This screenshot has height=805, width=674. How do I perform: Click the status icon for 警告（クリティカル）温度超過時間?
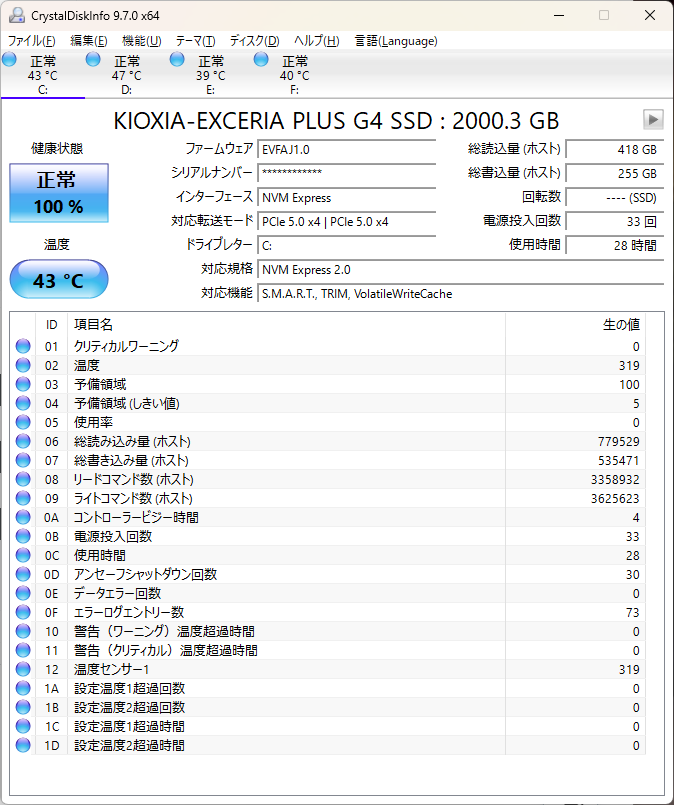click(x=23, y=650)
